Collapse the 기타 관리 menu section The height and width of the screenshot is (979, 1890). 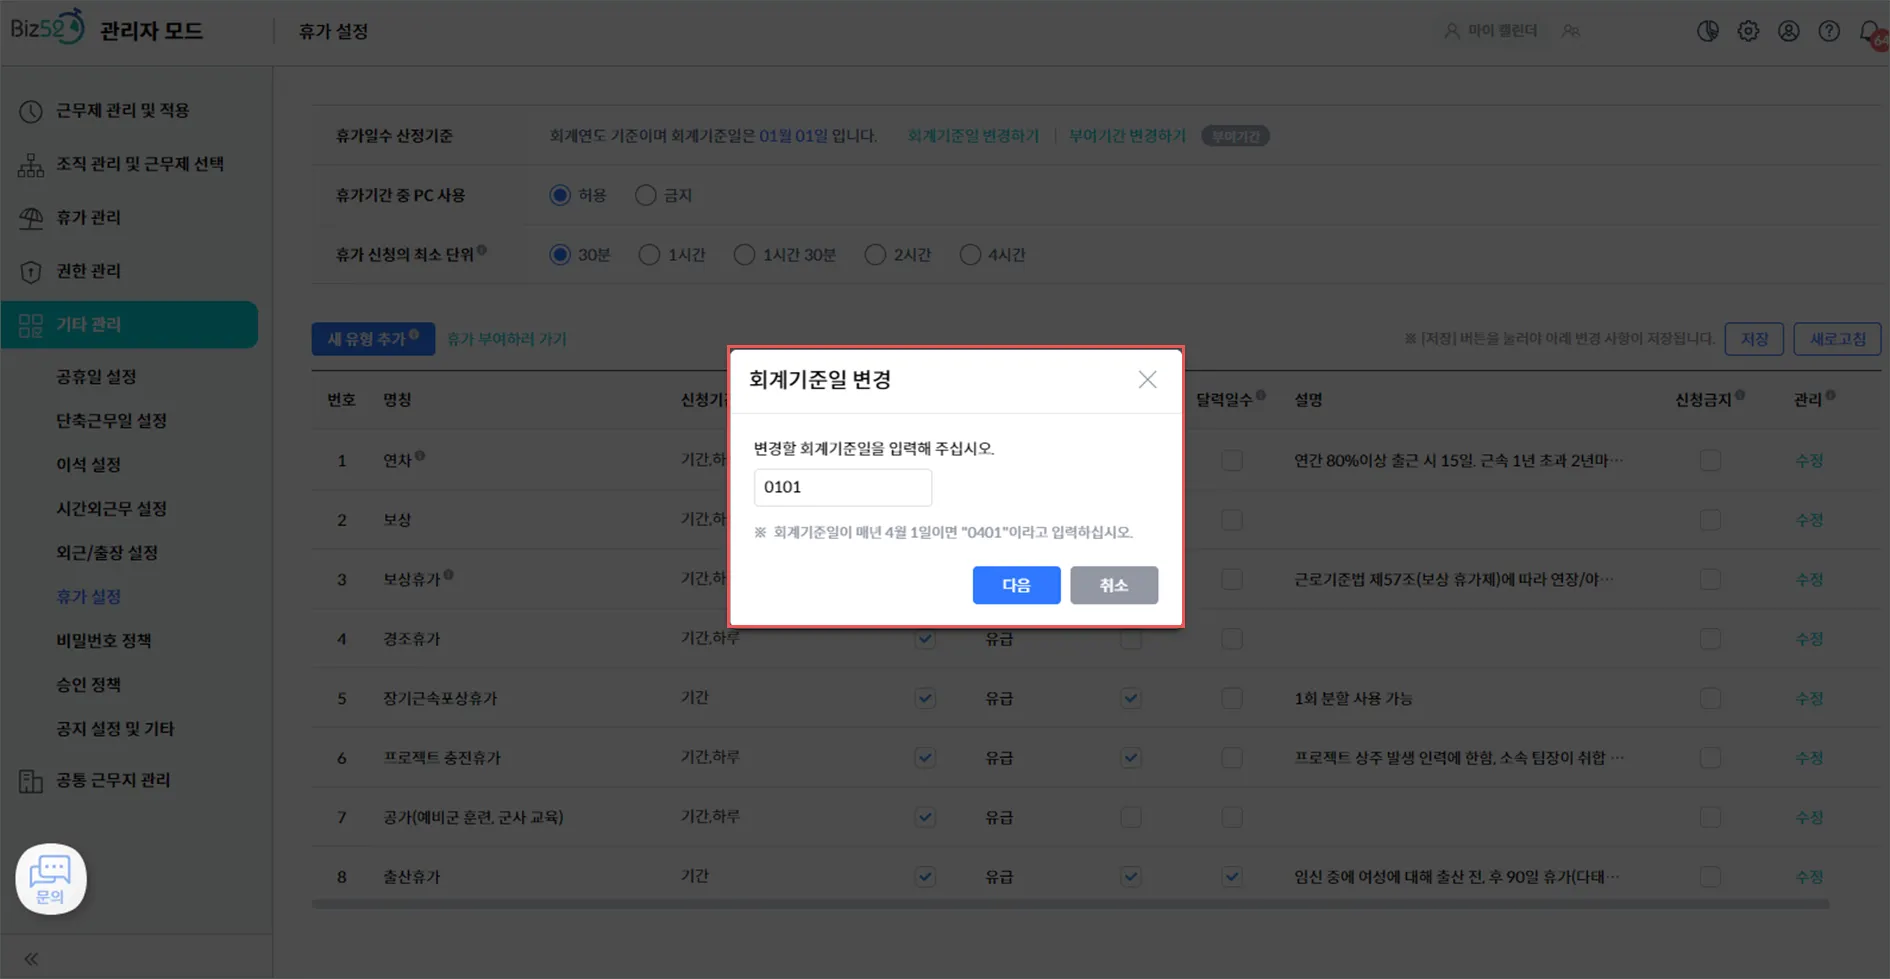[129, 325]
